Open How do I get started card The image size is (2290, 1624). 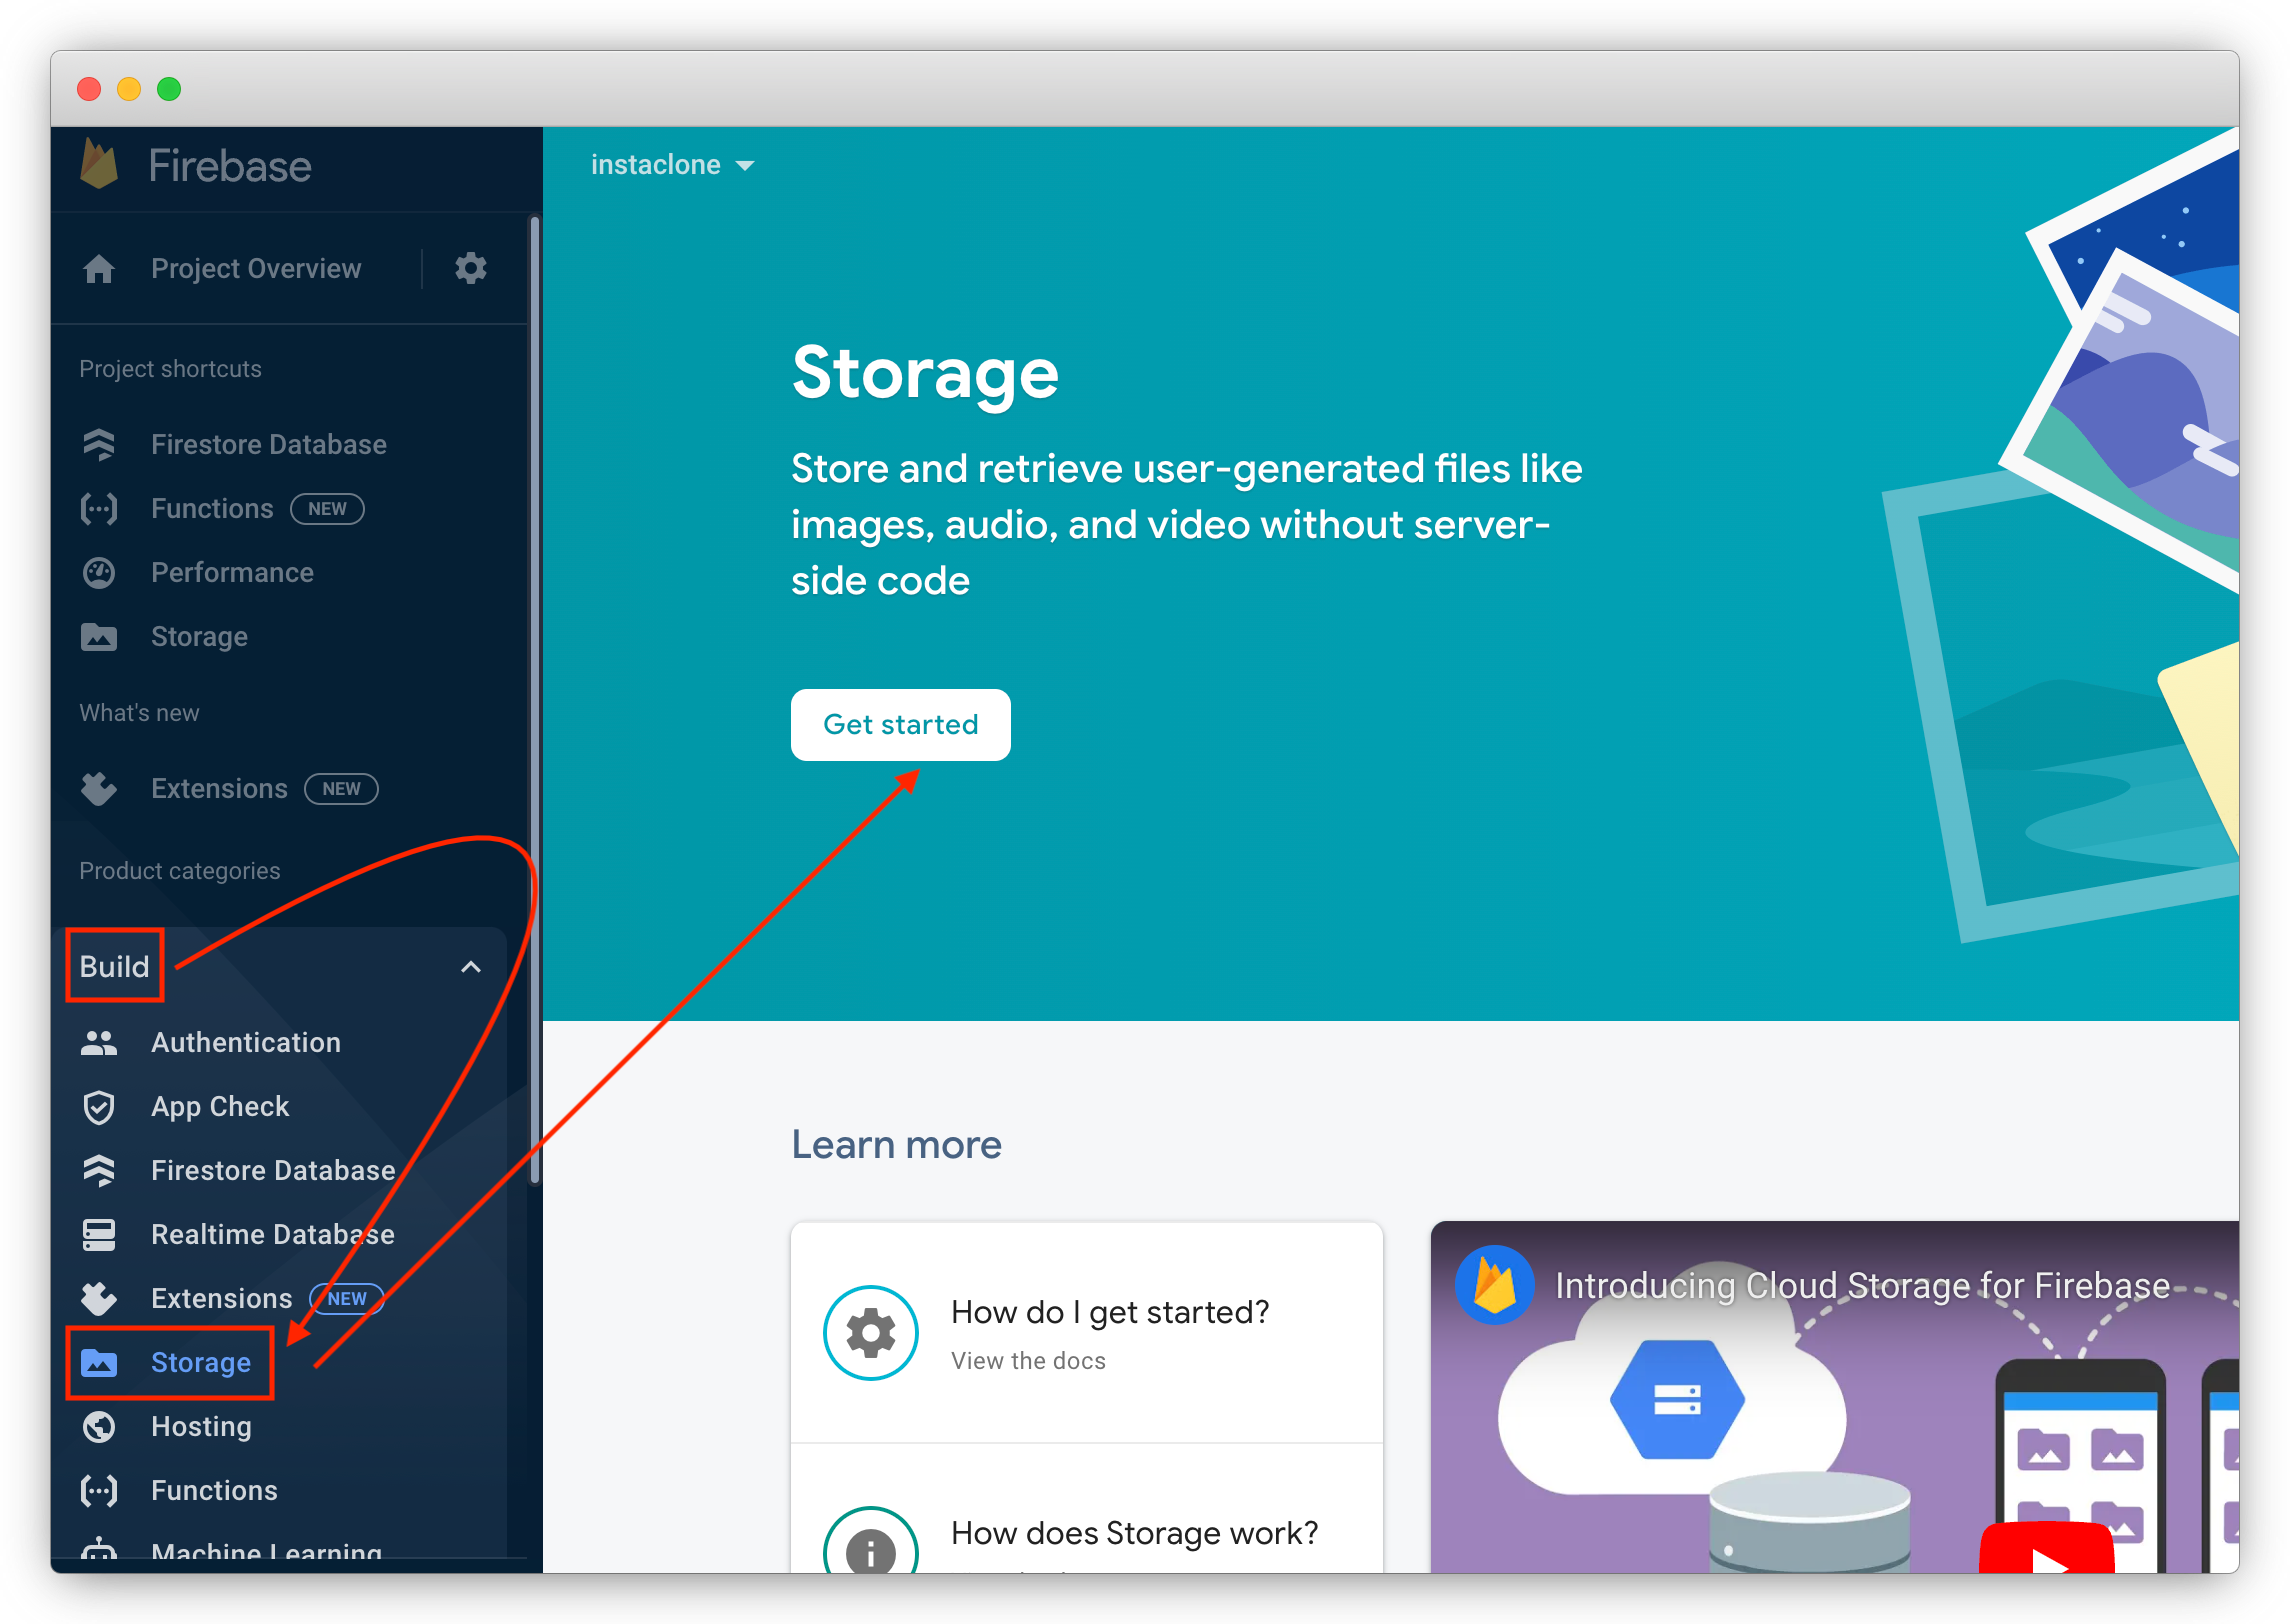coord(1087,1332)
